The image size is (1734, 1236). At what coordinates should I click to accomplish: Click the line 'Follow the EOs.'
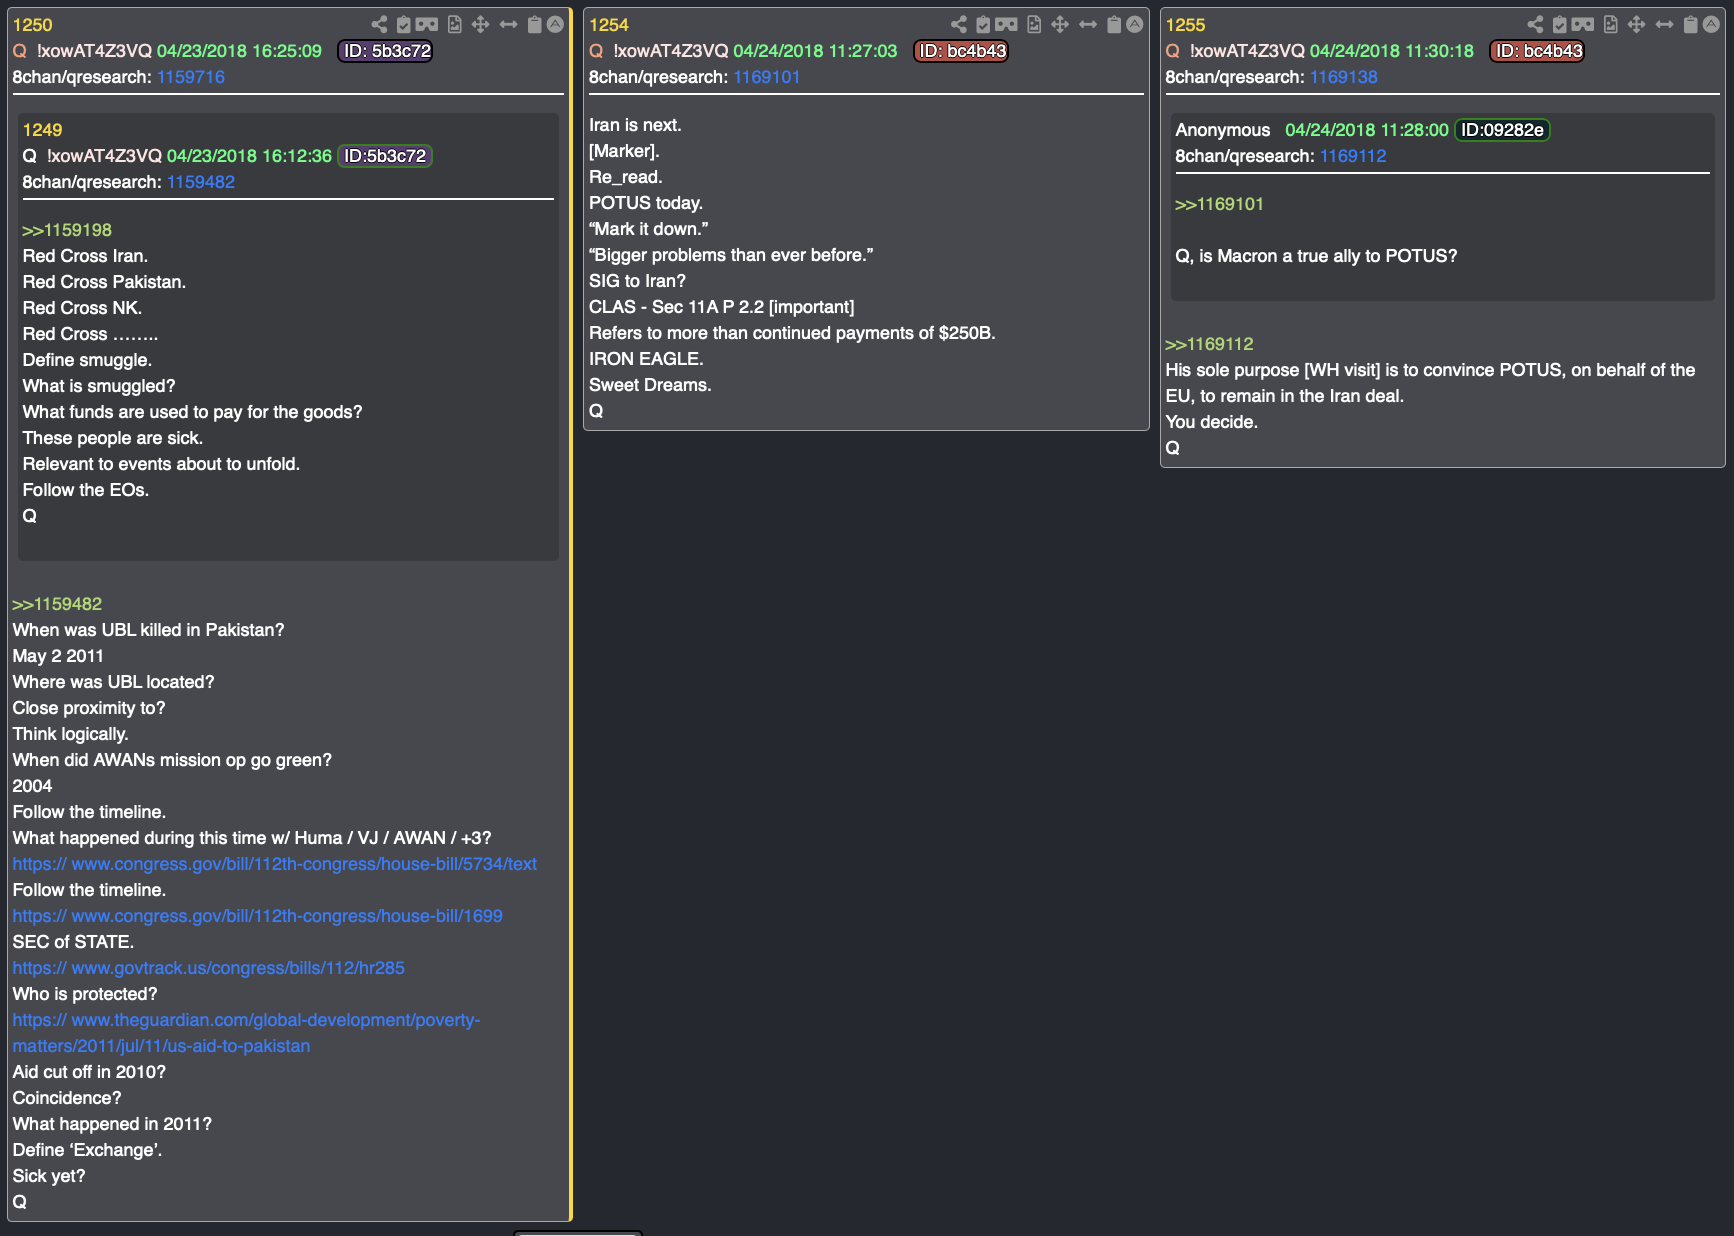point(86,490)
